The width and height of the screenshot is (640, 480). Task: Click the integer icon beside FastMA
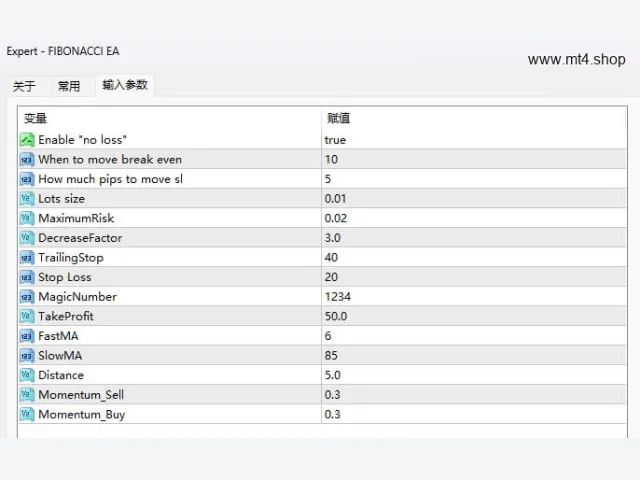[27, 336]
